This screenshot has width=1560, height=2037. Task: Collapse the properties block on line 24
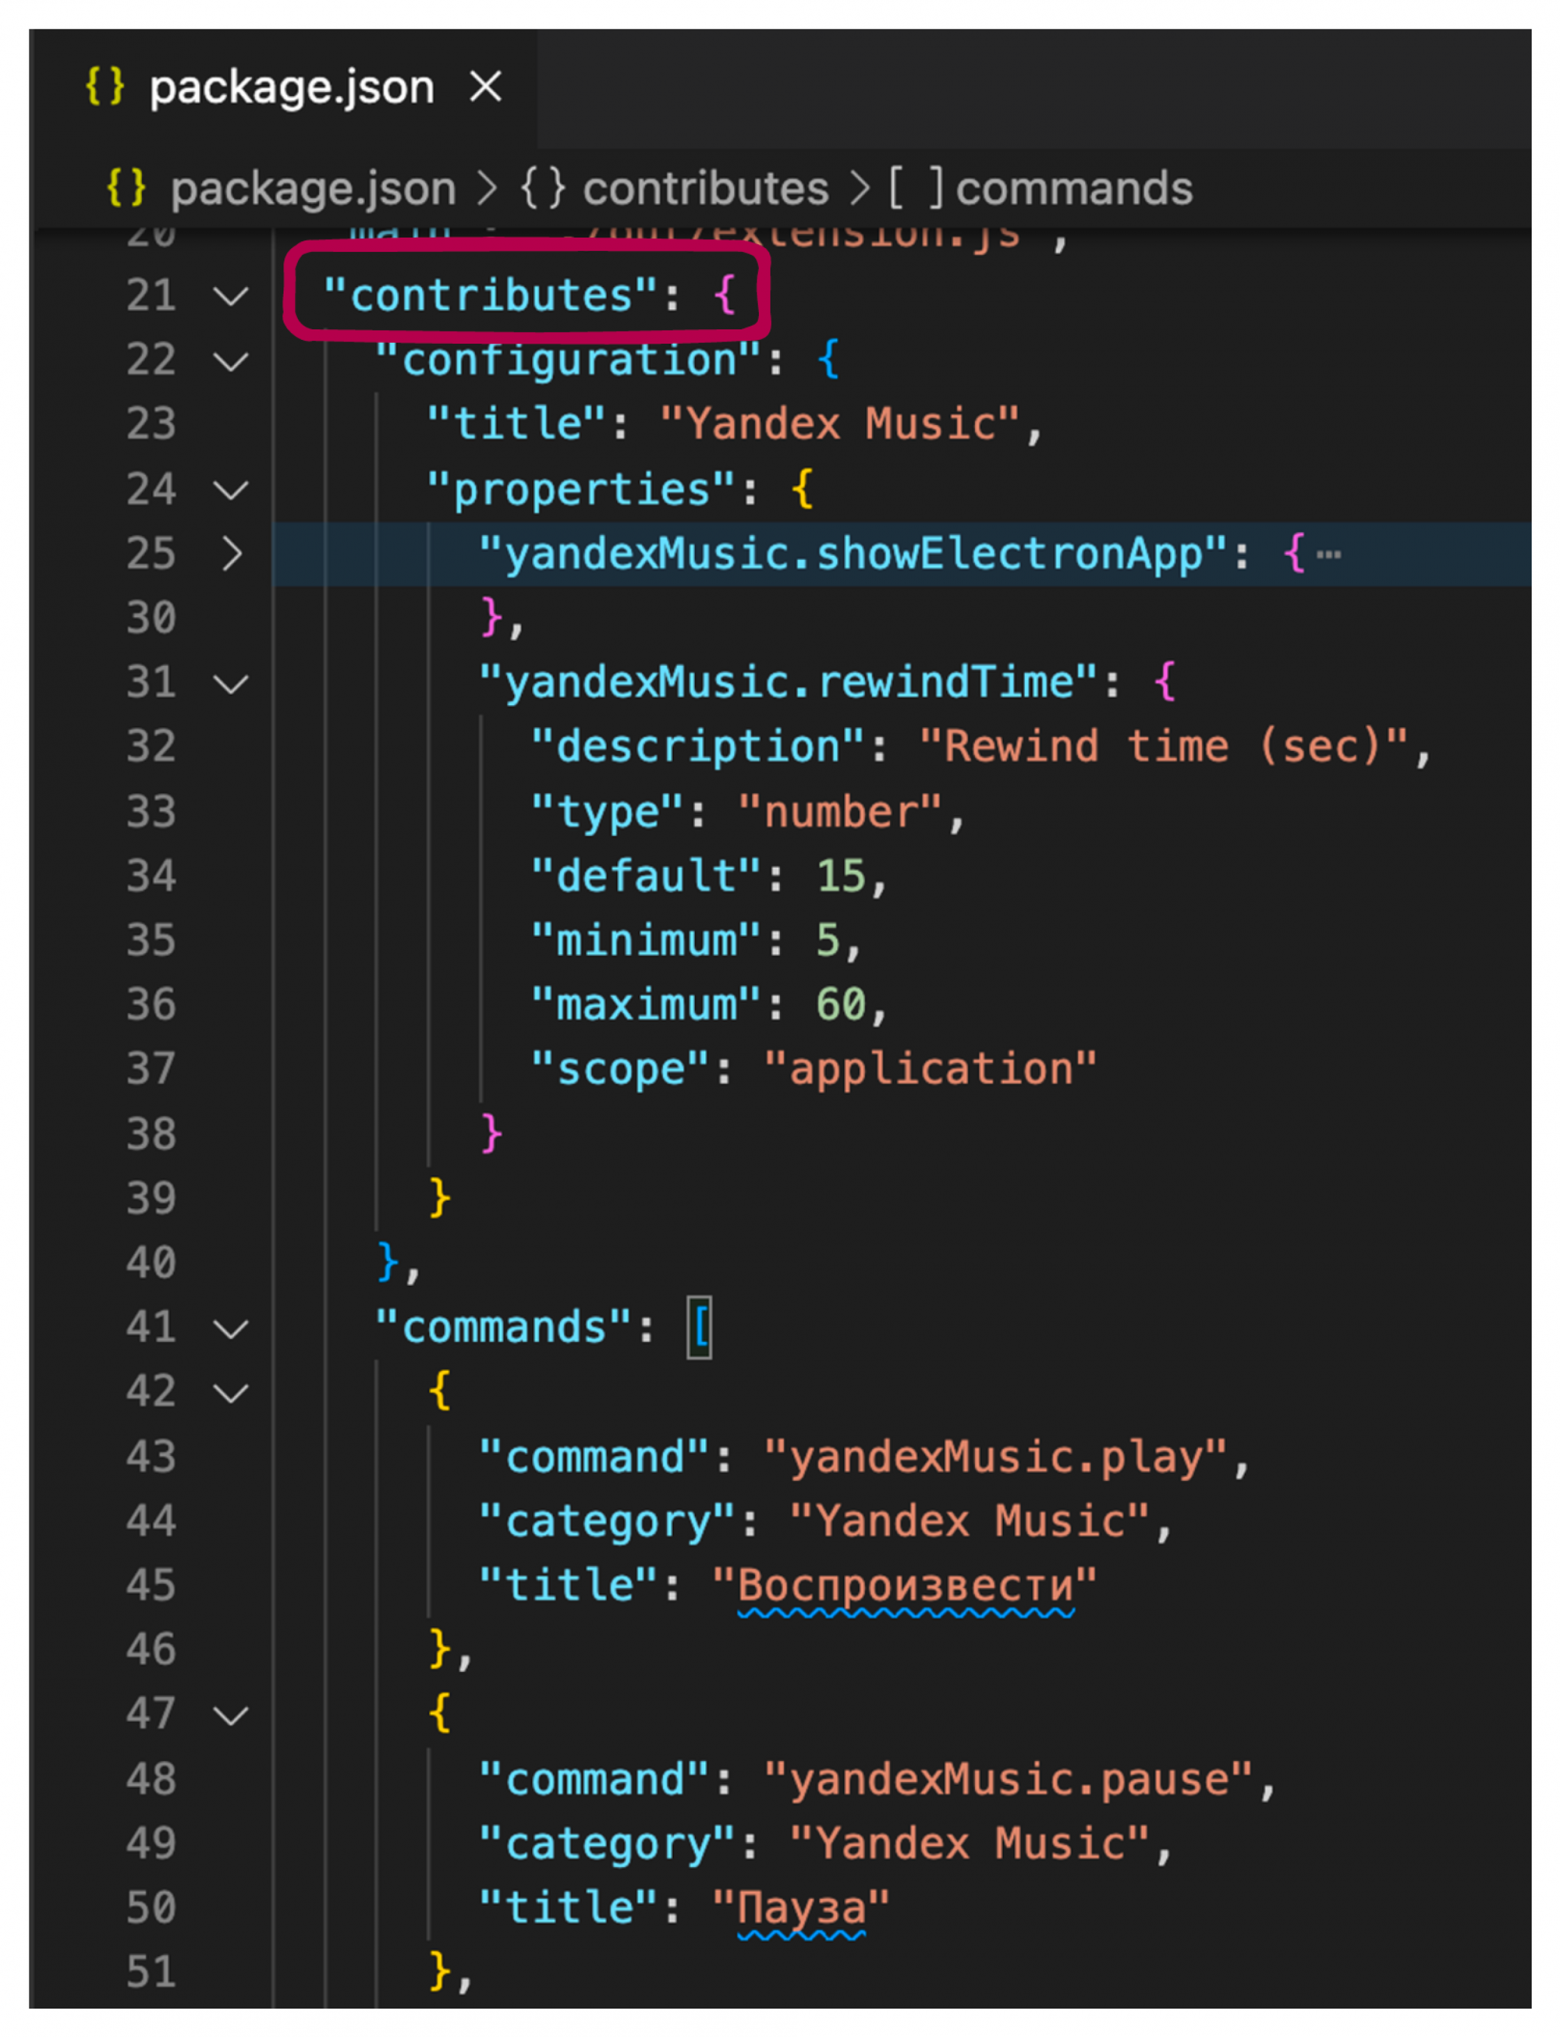coord(231,490)
